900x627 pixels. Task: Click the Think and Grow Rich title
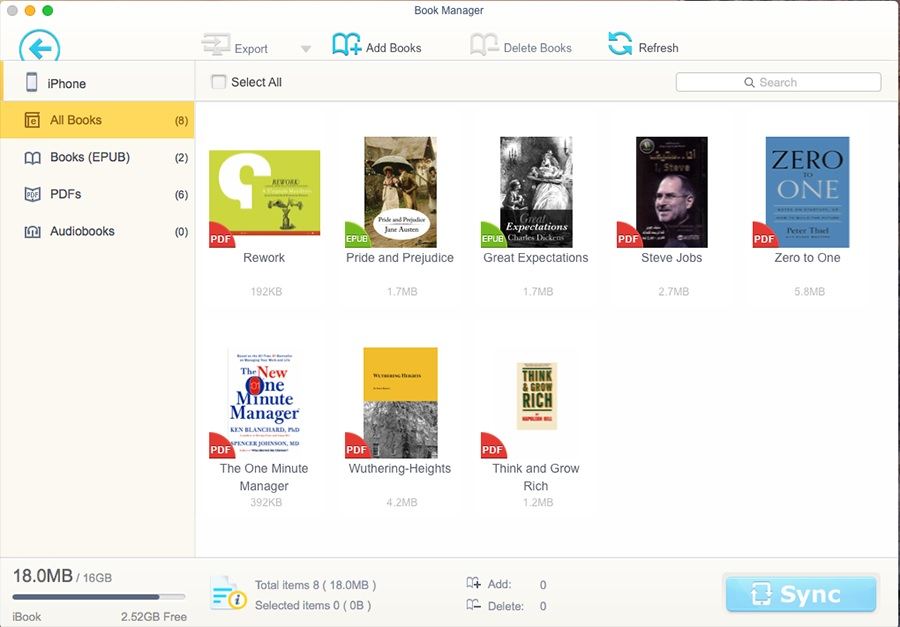pos(536,477)
